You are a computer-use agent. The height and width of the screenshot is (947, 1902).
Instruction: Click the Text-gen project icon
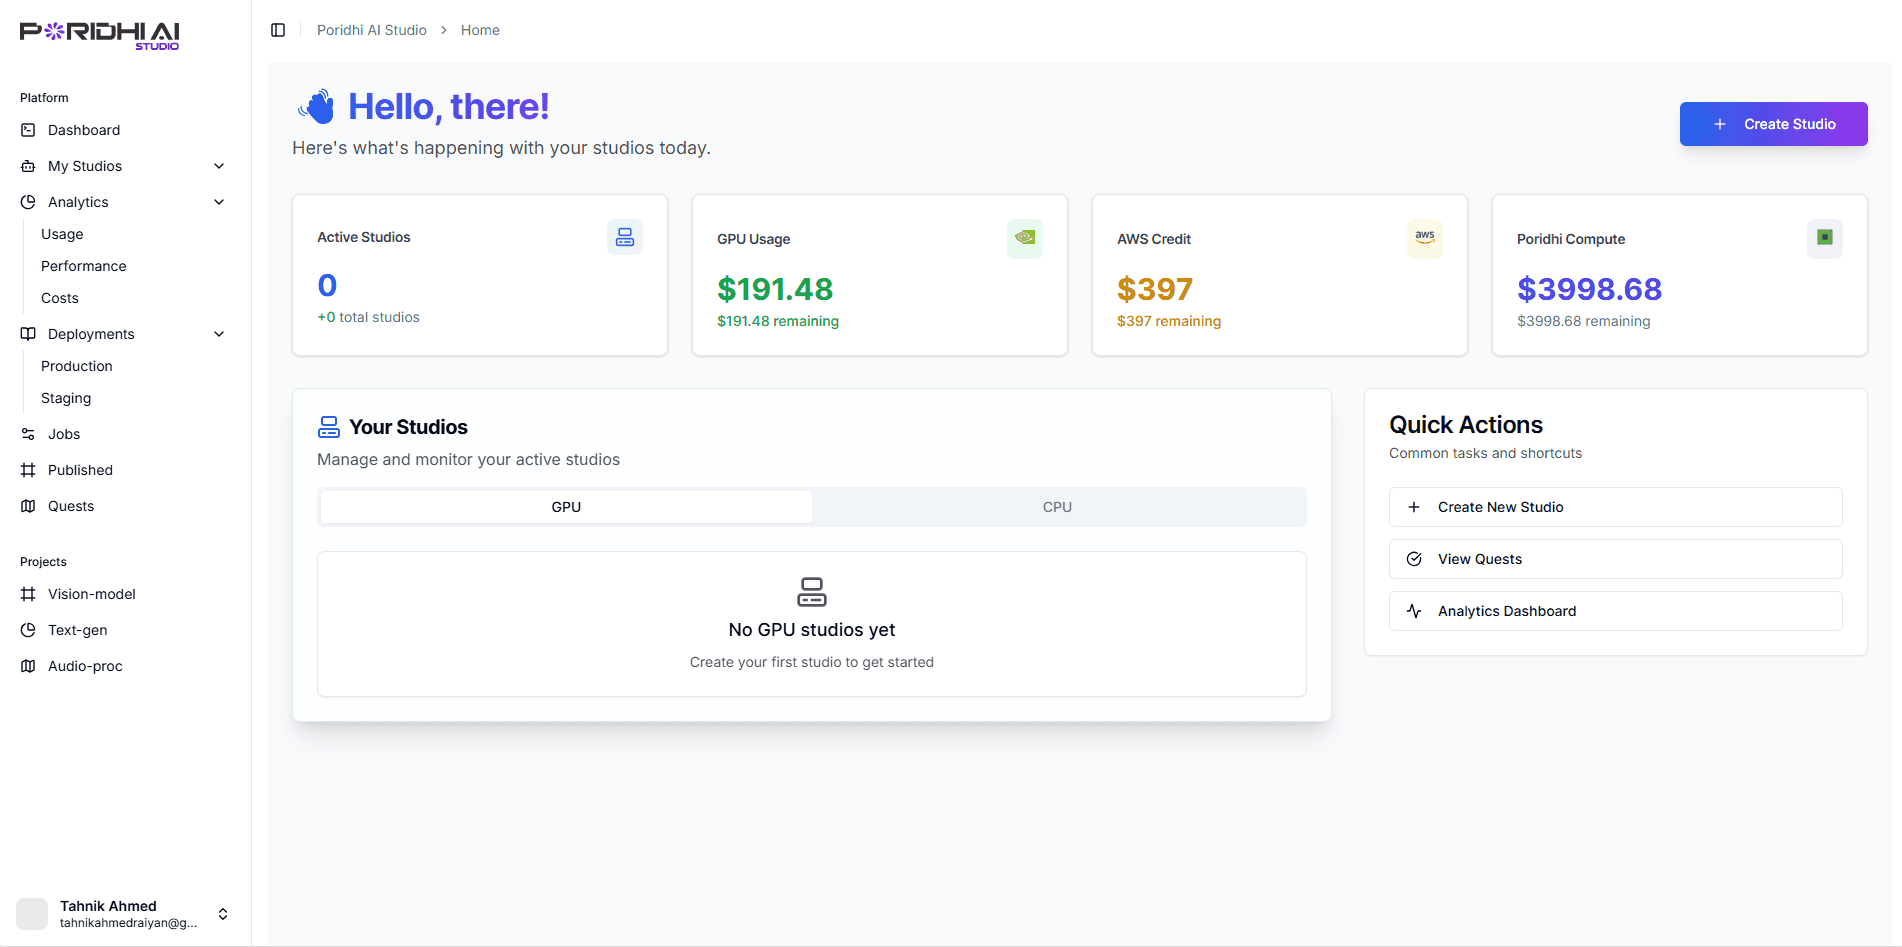28,630
